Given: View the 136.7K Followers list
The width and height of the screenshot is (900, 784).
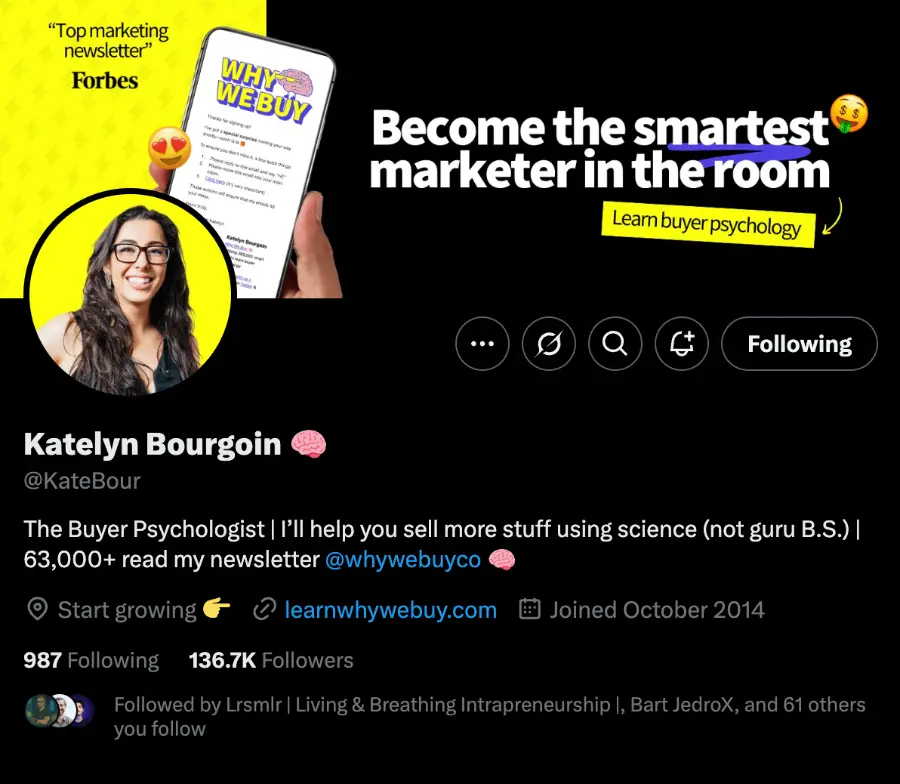Looking at the screenshot, I should point(271,661).
